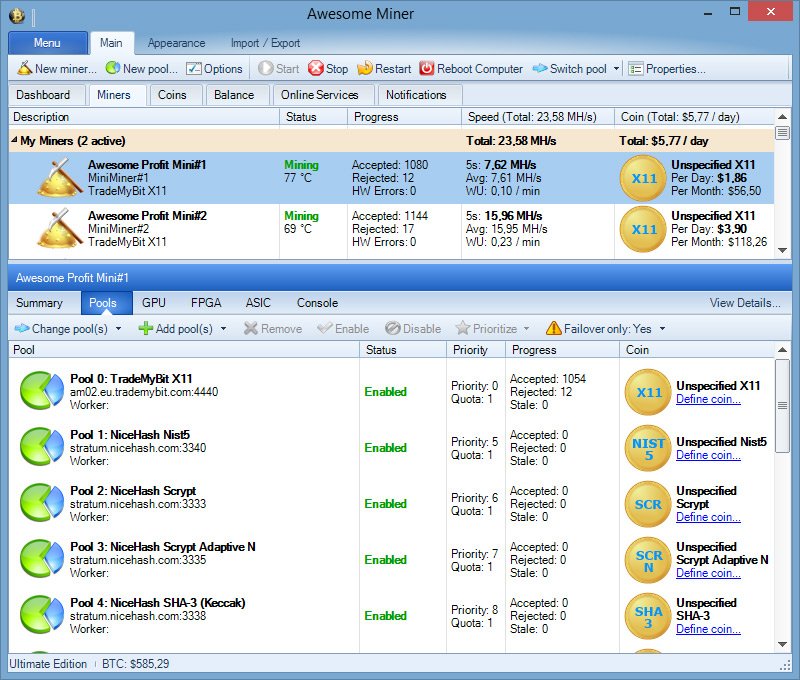Stop the selected miner

point(328,68)
